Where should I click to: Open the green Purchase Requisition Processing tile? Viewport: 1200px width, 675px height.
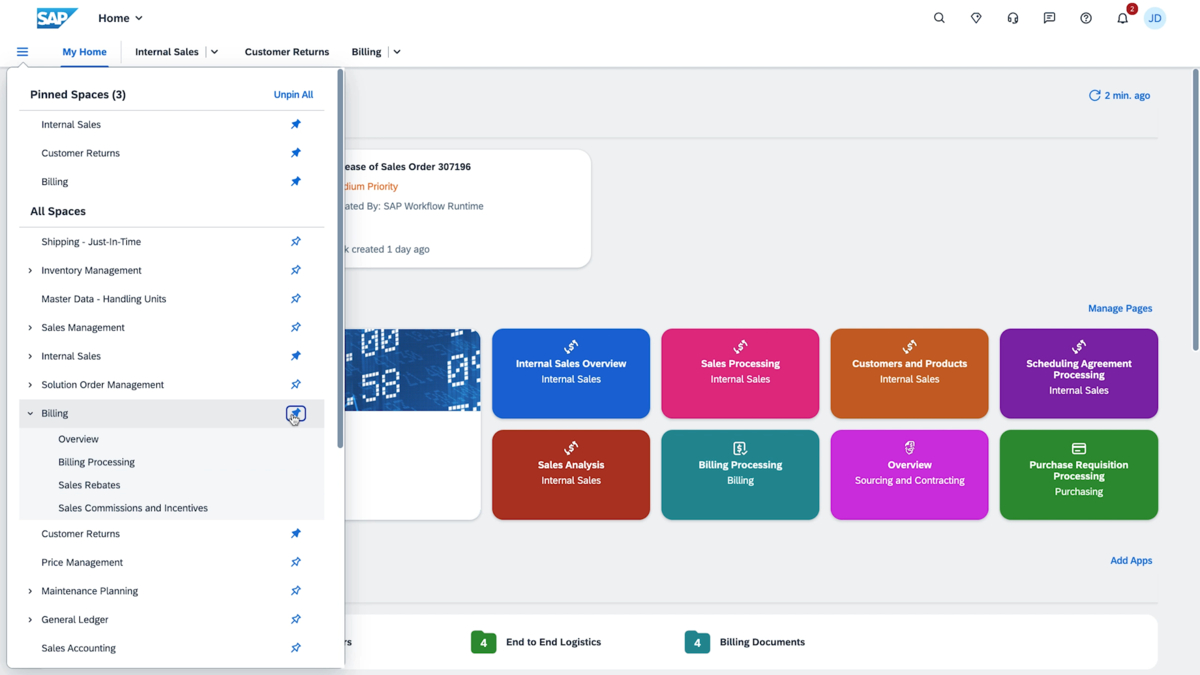point(1078,475)
